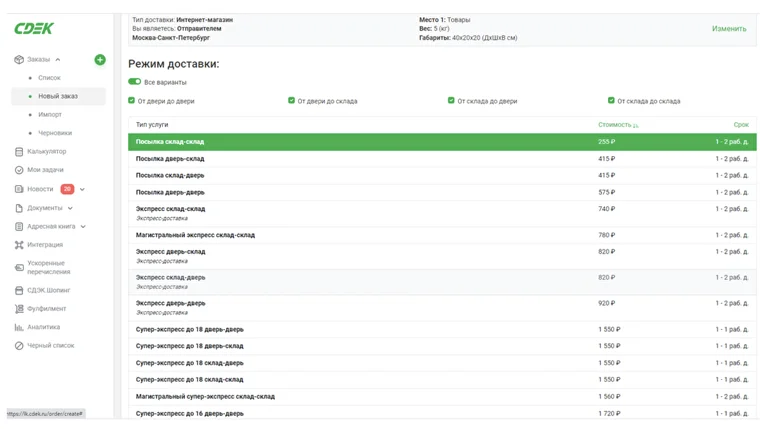
Task: Collapse the Заказы menu chevron
Action: [58, 60]
